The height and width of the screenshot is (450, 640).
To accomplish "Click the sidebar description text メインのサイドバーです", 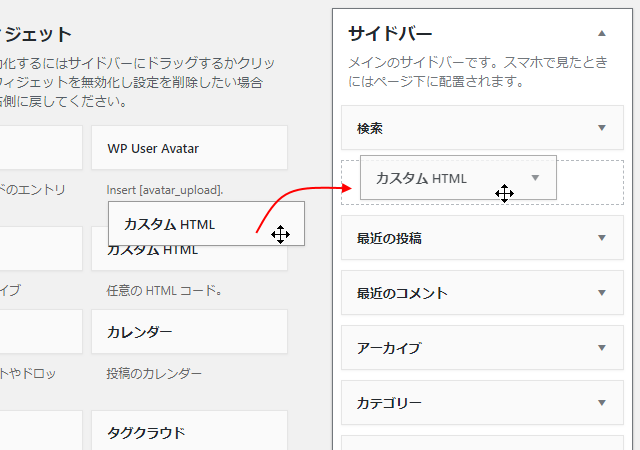I will 478,72.
